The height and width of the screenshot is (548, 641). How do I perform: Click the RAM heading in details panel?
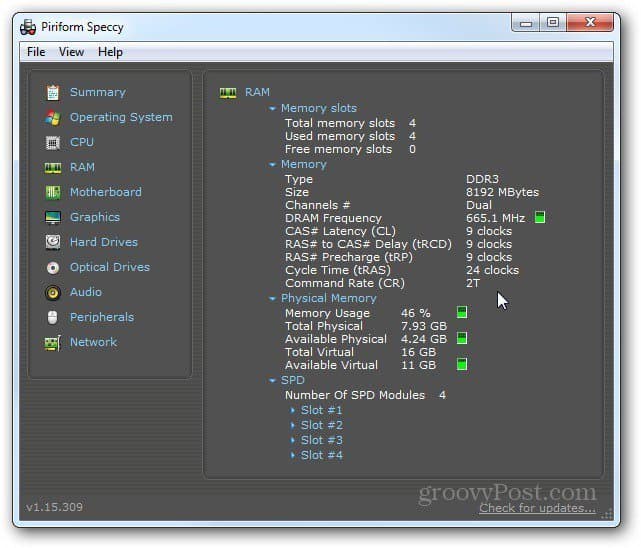tap(257, 92)
